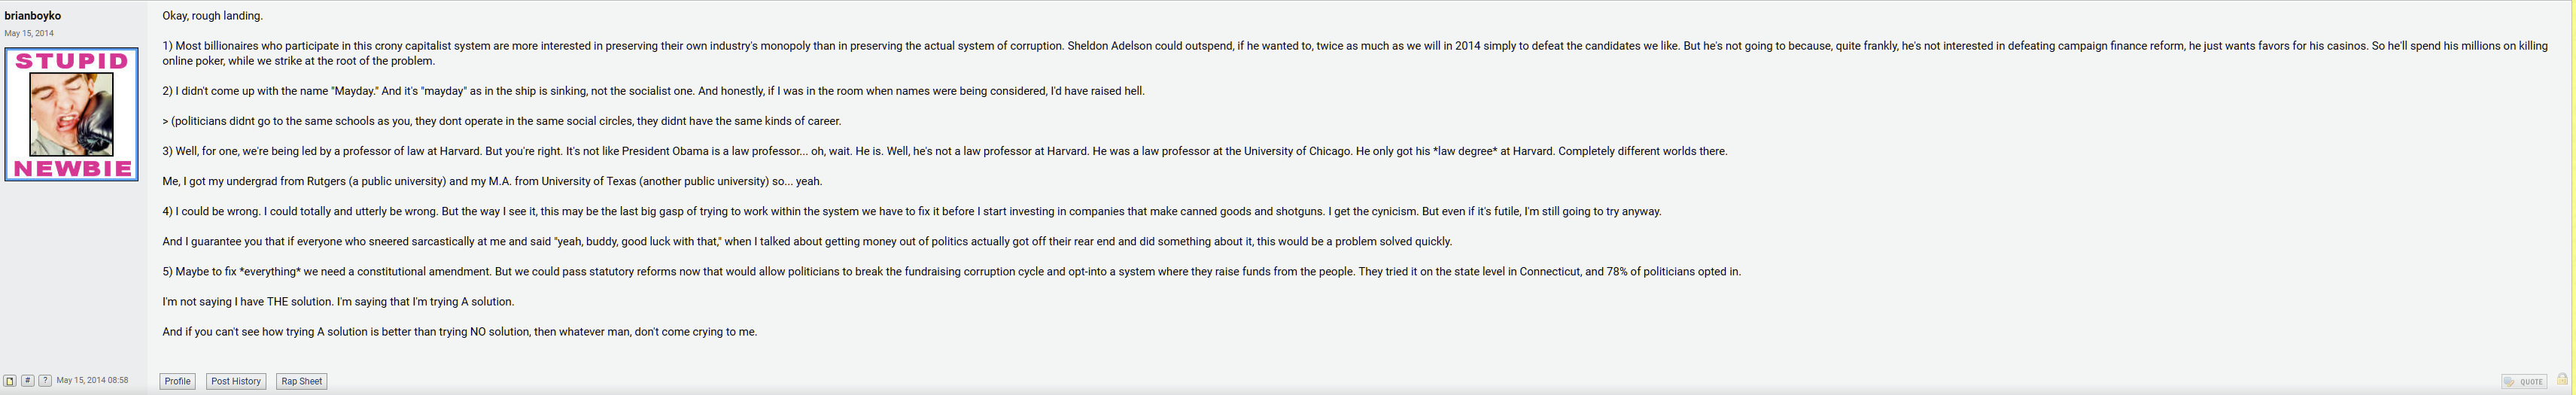The height and width of the screenshot is (395, 2576).
Task: Click the quoted line starting with "> (politicians"
Action: tap(501, 121)
